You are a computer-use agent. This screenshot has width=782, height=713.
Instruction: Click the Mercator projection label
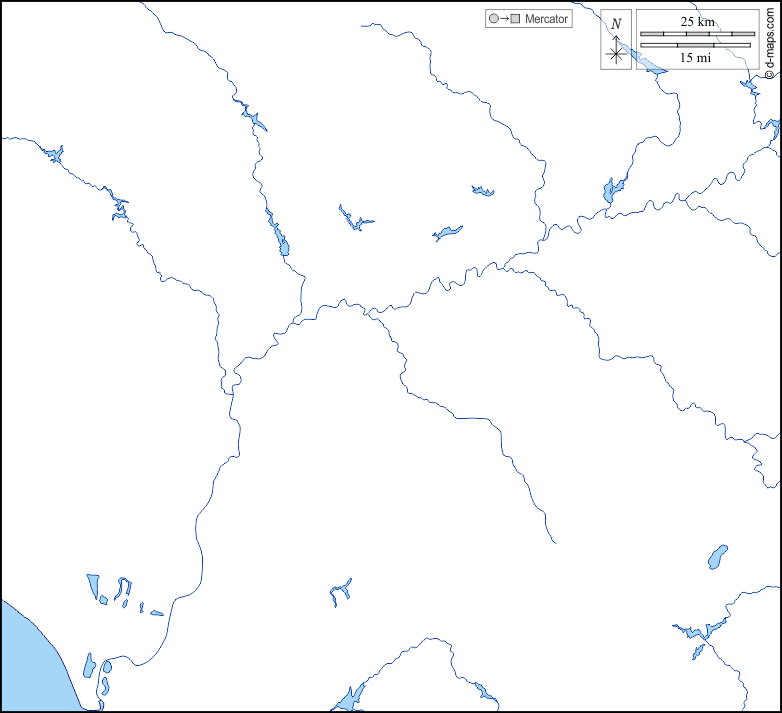click(546, 19)
